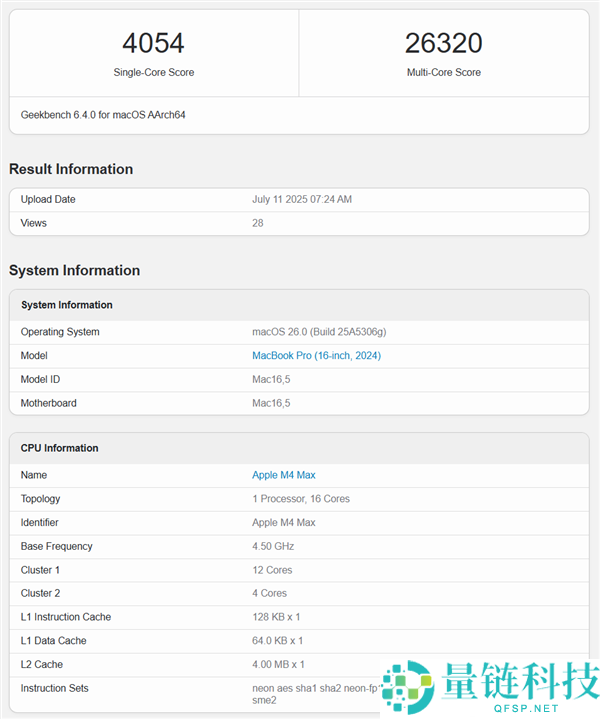Open the MacBook Pro (16-inch, 2024) model link

tap(316, 356)
